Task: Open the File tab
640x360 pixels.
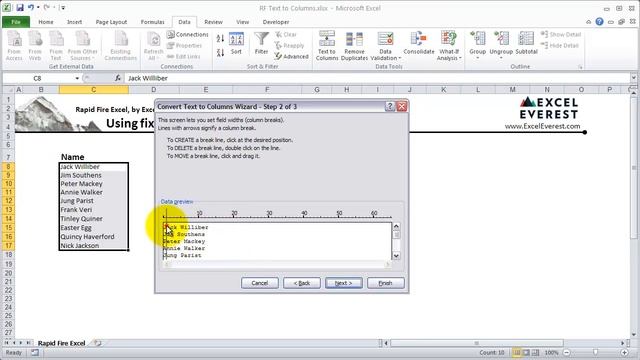Action: 16,22
